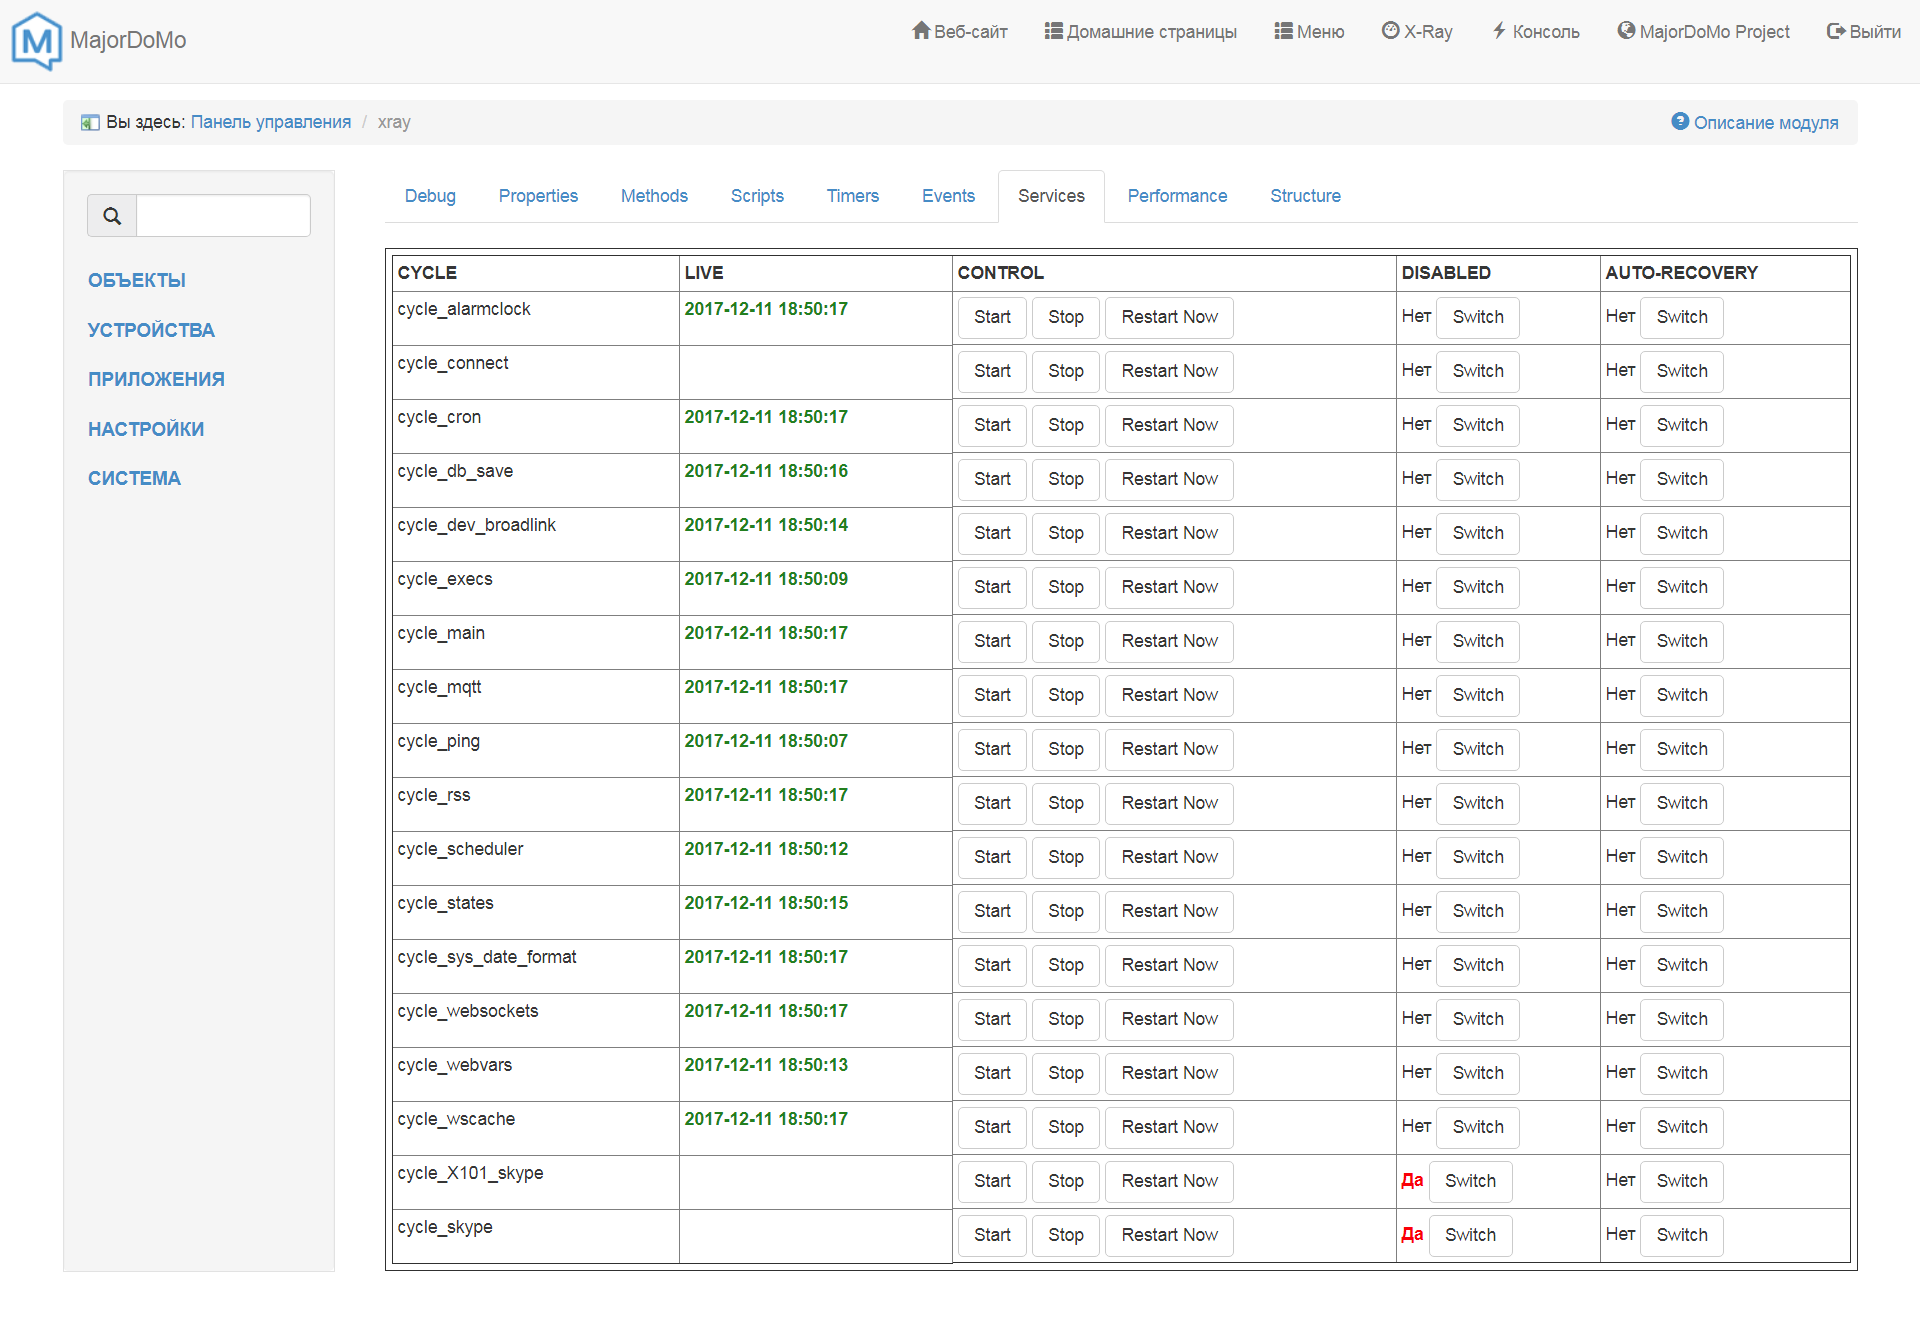
Task: Expand the СИСТЕМА sidebar section
Action: (134, 478)
